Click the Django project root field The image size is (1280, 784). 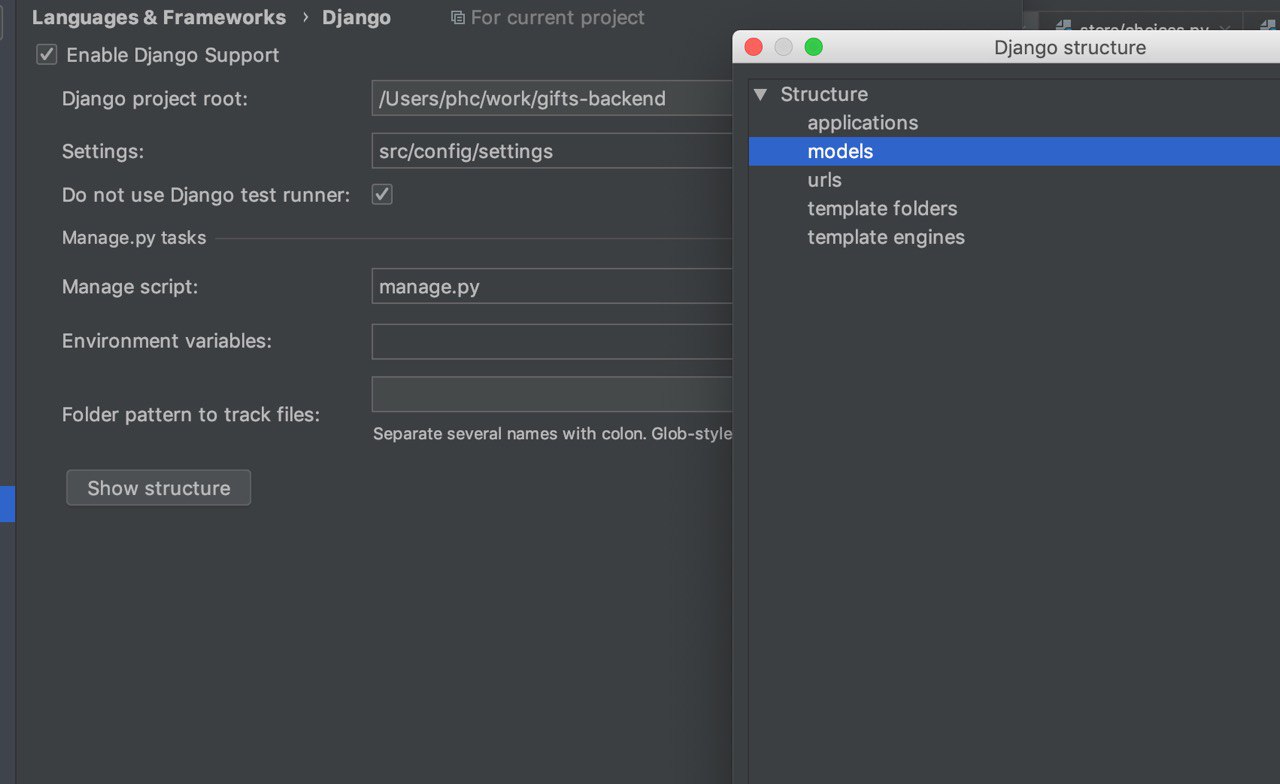552,98
